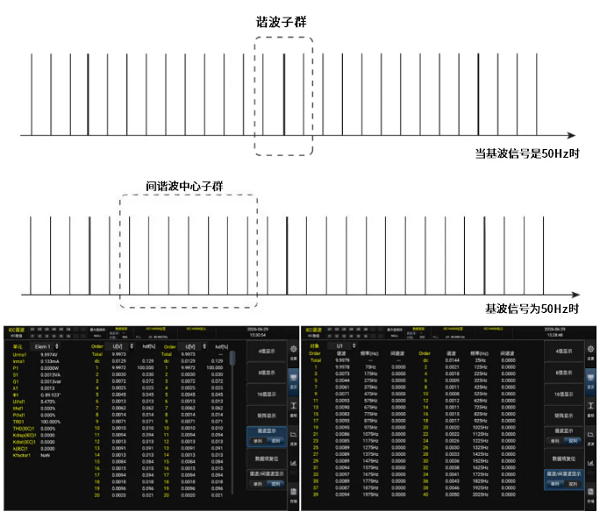Click the 75Hz frequency cell on right screen
Image resolution: width=600 pixels, height=519 pixels.
371,367
